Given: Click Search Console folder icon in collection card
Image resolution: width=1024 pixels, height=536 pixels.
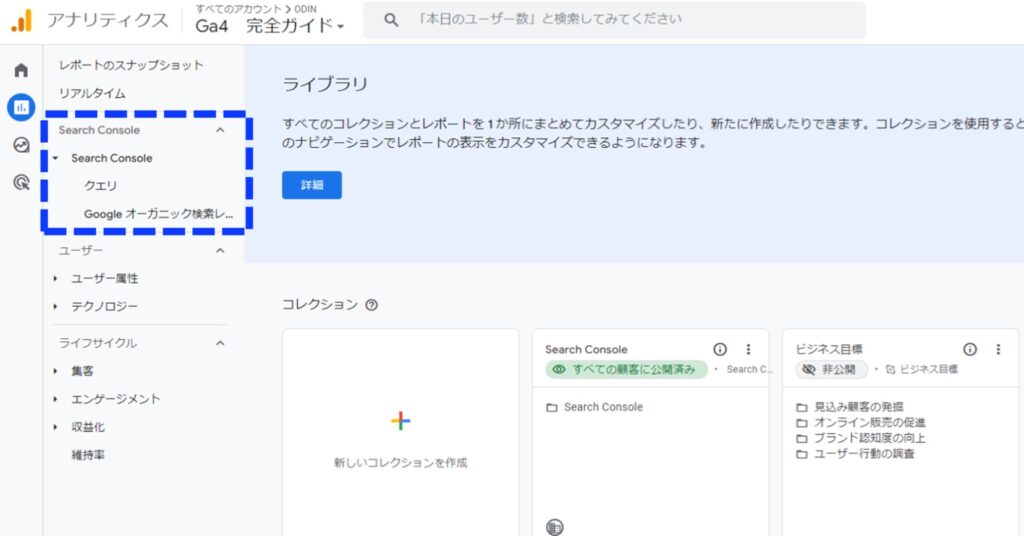Looking at the screenshot, I should [x=552, y=407].
